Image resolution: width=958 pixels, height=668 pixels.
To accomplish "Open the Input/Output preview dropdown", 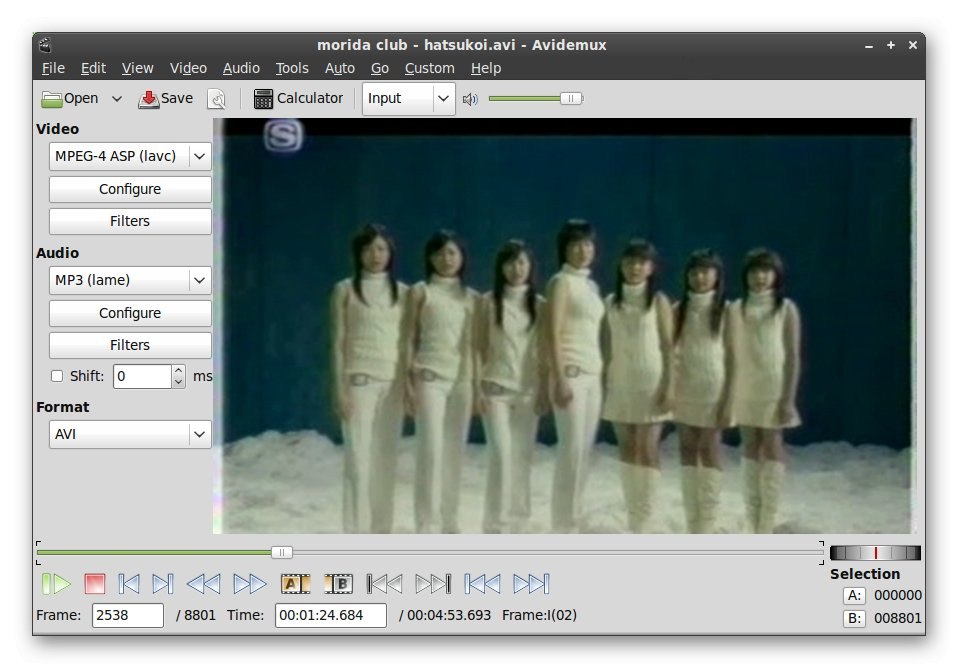I will 409,98.
